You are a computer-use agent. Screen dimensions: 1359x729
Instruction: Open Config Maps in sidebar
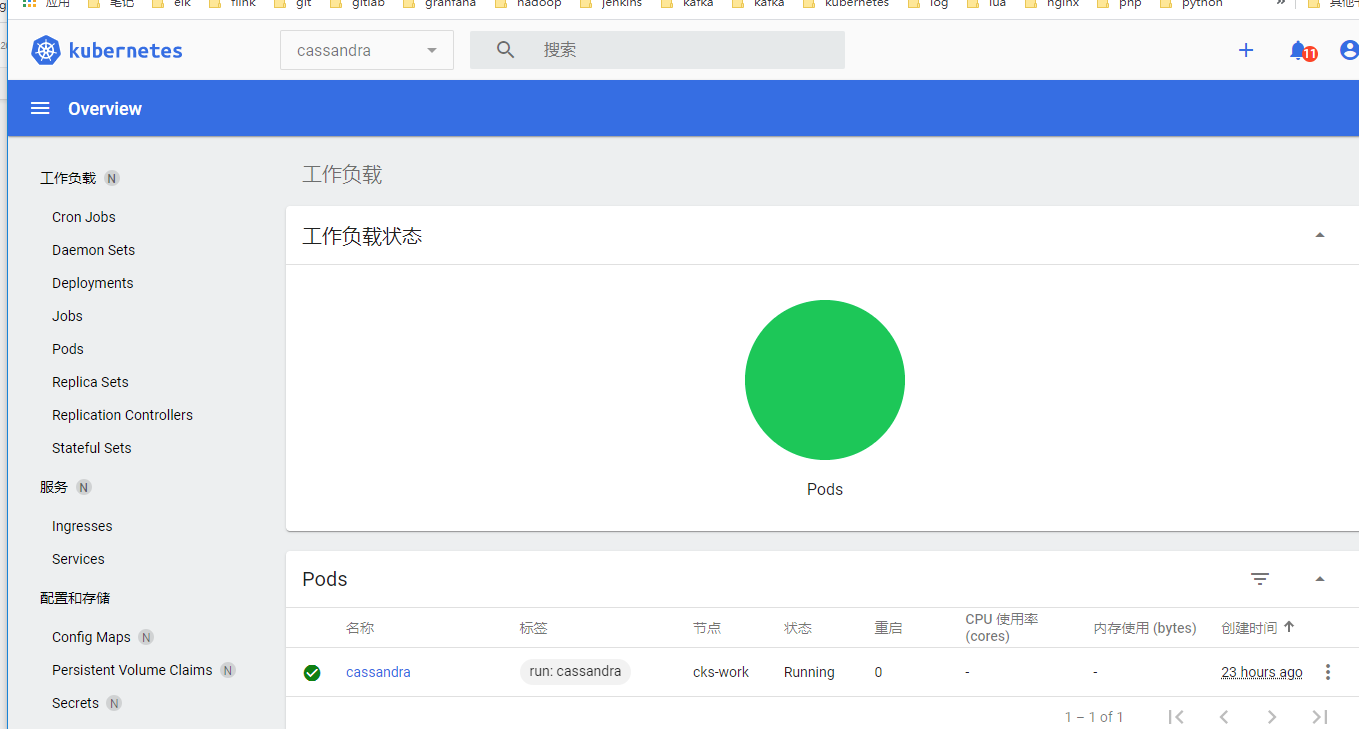[x=91, y=637]
